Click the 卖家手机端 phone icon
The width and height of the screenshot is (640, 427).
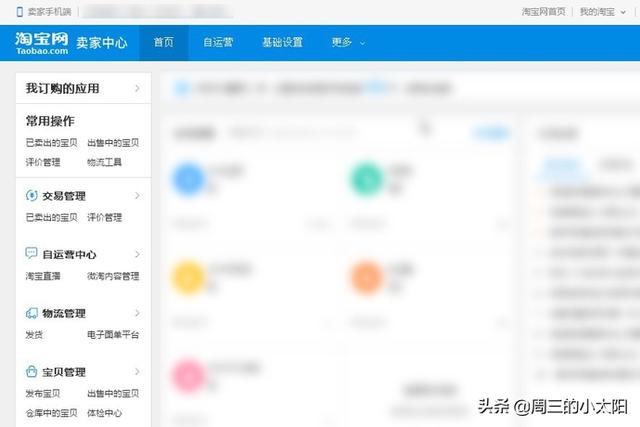(x=19, y=12)
